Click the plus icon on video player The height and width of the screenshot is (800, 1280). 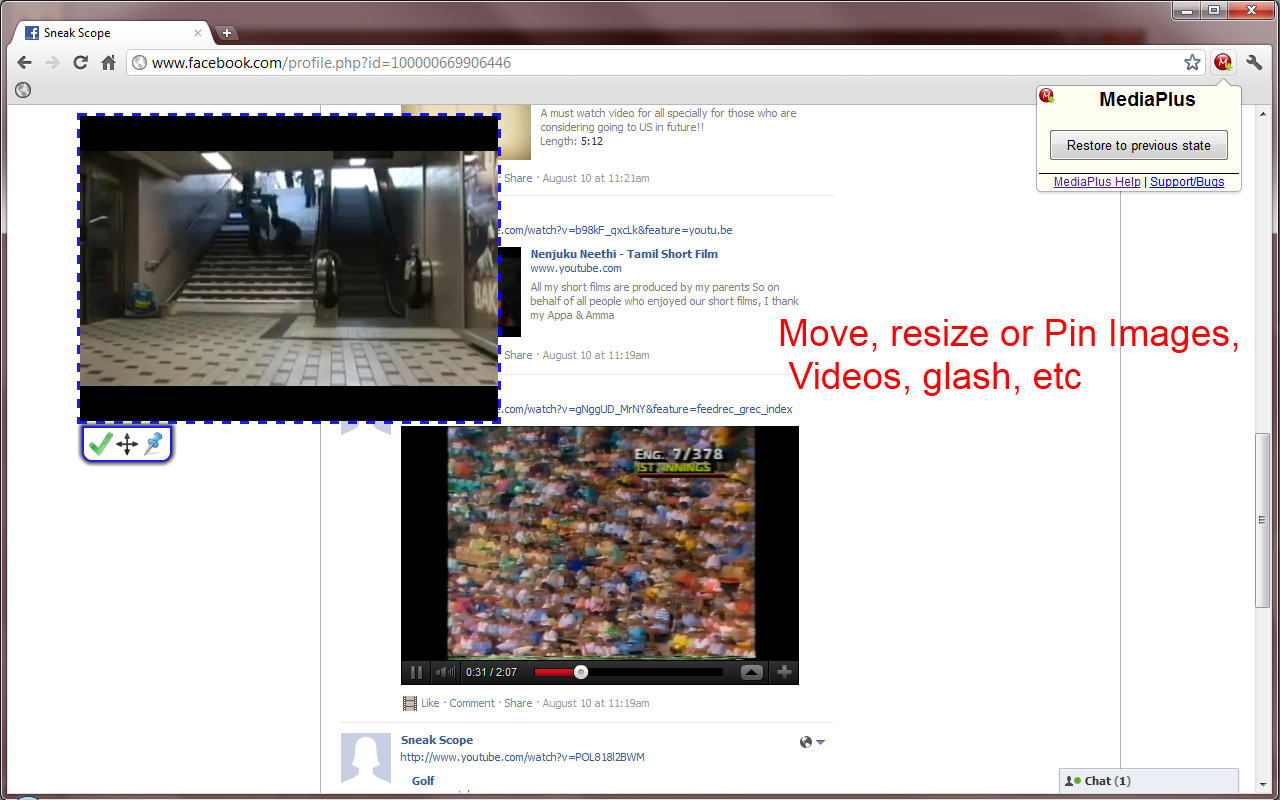pos(784,672)
